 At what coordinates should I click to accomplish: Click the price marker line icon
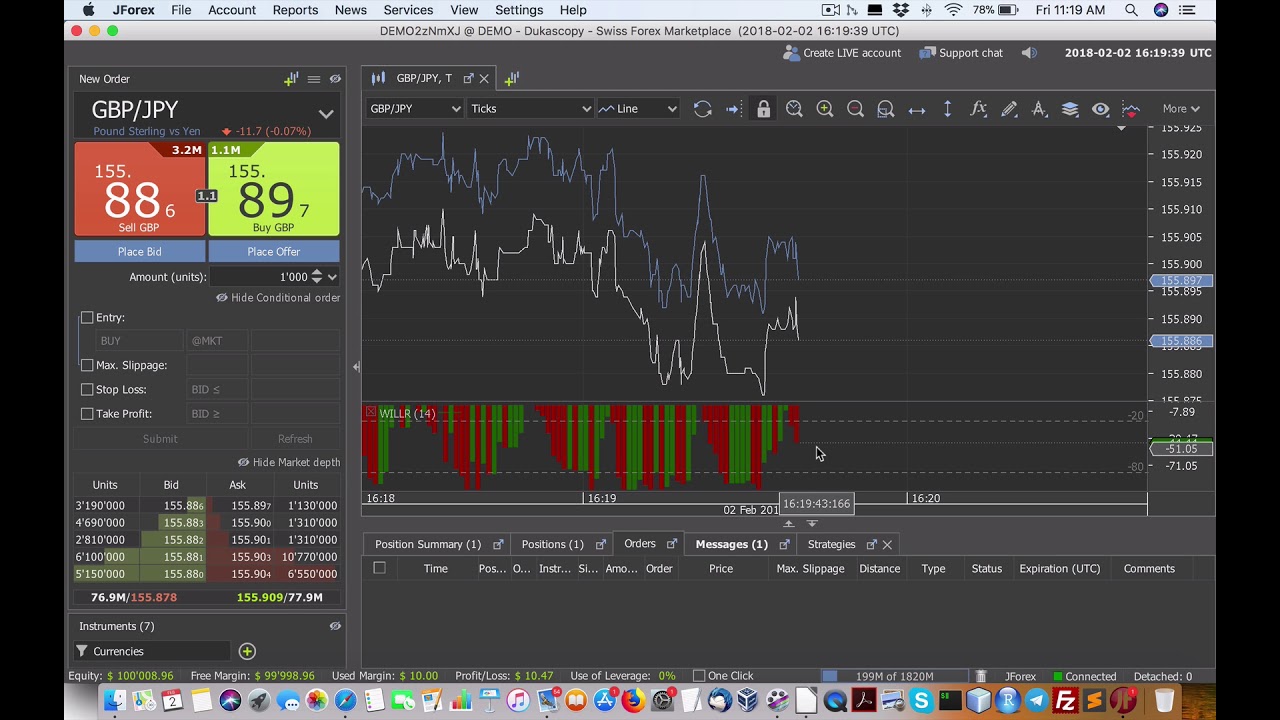pyautogui.click(x=1131, y=109)
